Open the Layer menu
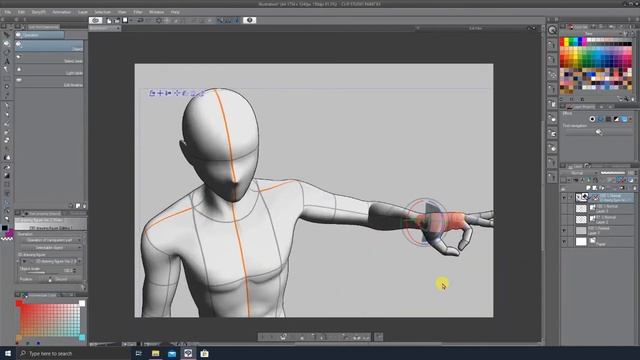This screenshot has height=360, width=640. [82, 12]
